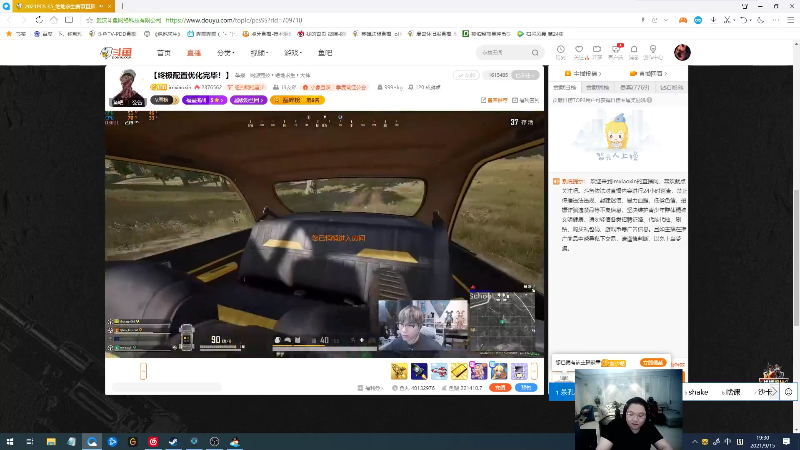Click the video player area
The width and height of the screenshot is (800, 450).
coord(324,234)
